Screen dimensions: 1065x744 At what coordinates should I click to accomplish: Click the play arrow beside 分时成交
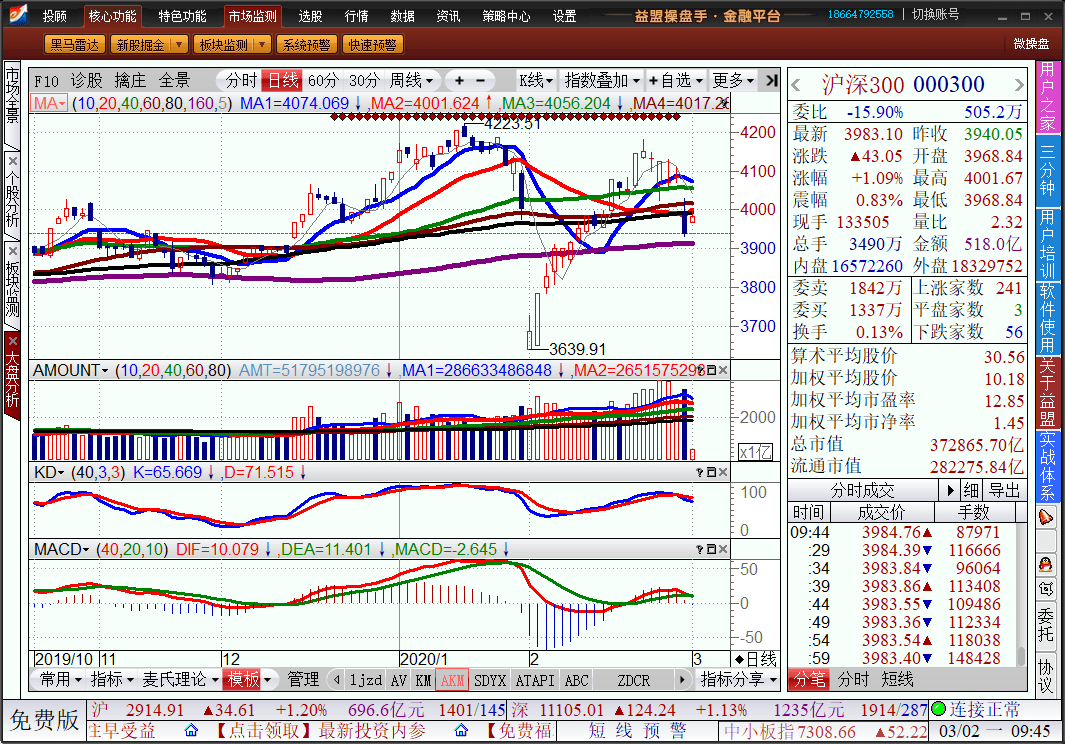(951, 490)
